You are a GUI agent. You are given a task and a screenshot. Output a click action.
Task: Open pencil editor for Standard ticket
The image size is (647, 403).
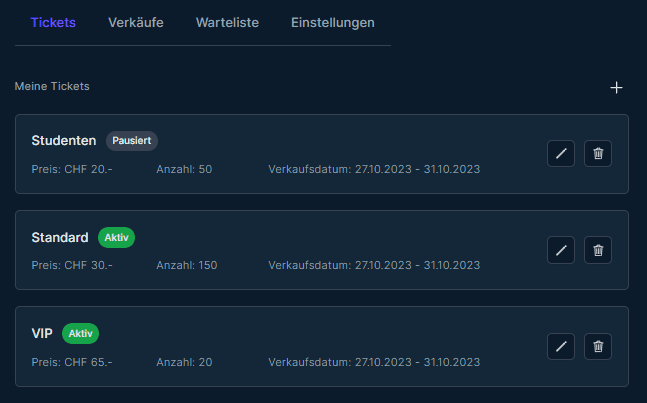[x=561, y=250]
